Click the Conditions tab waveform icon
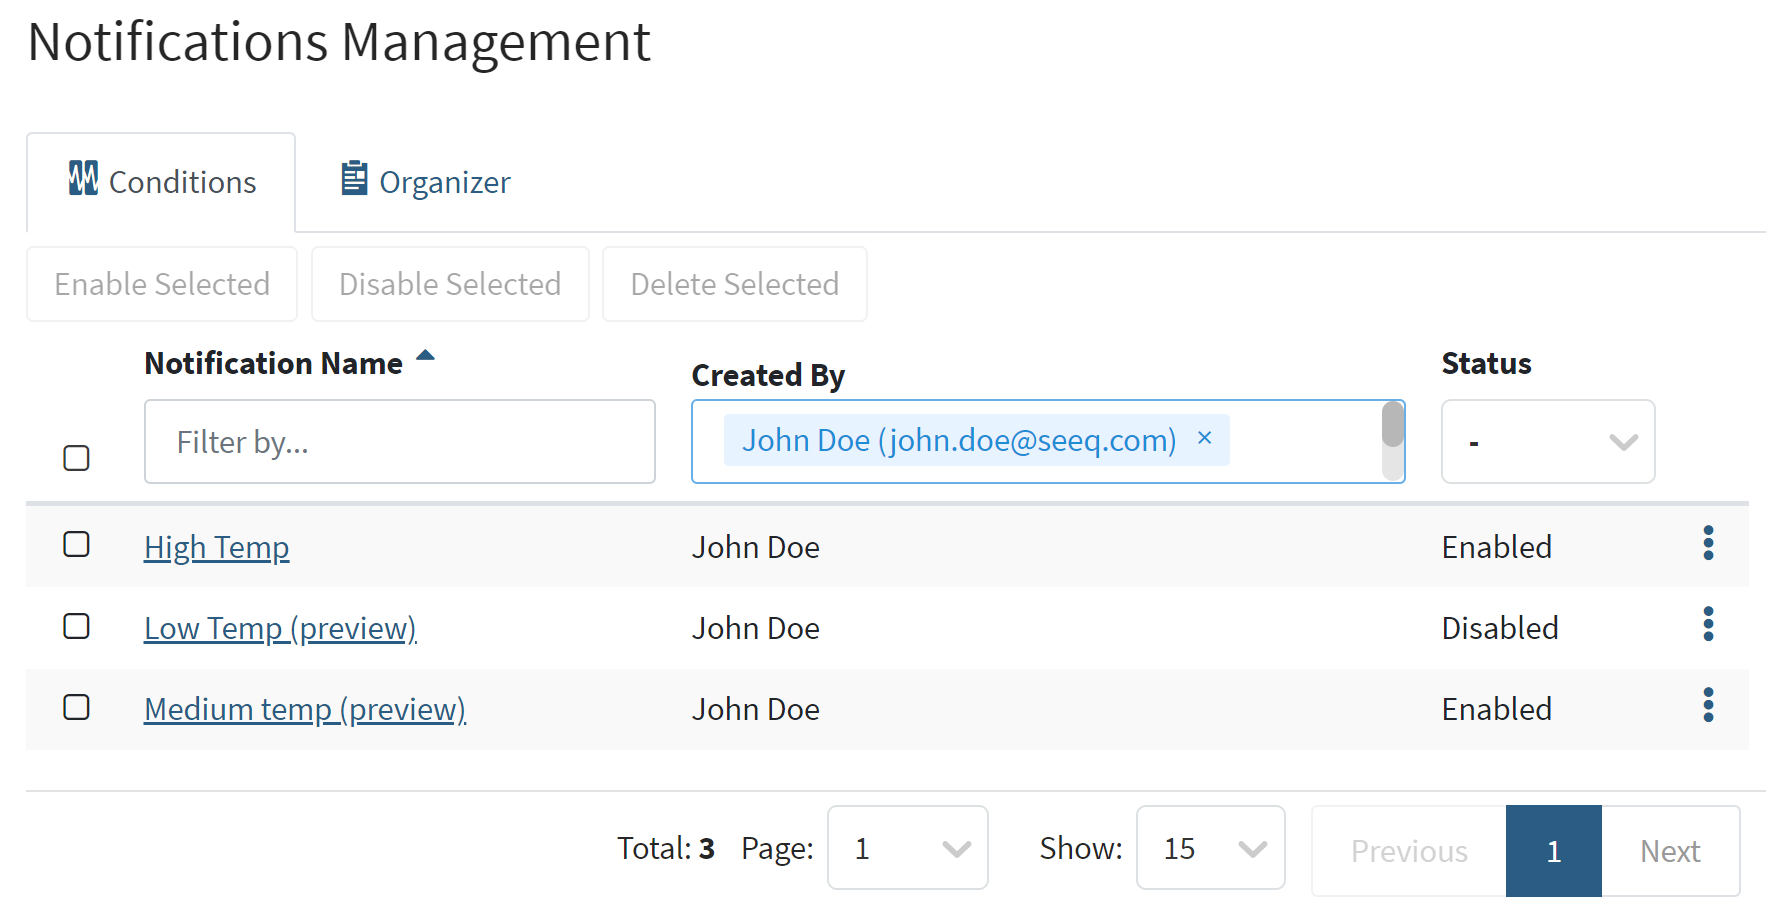This screenshot has width=1779, height=922. (x=83, y=179)
